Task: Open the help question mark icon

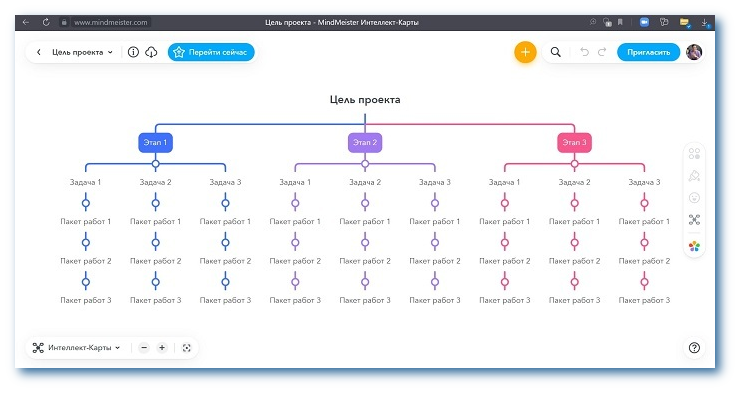Action: 694,348
